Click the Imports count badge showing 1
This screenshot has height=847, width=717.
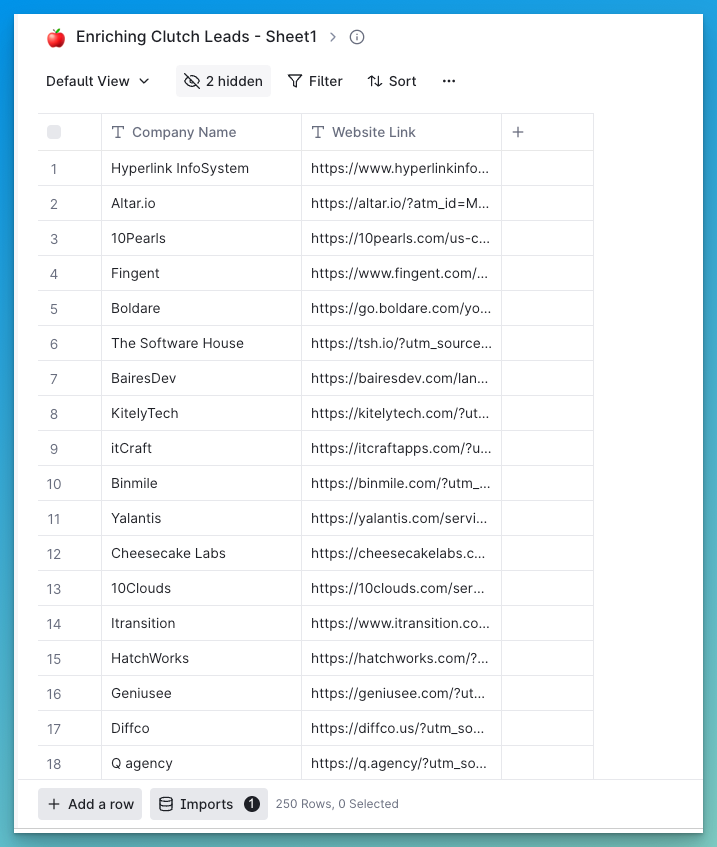click(251, 804)
